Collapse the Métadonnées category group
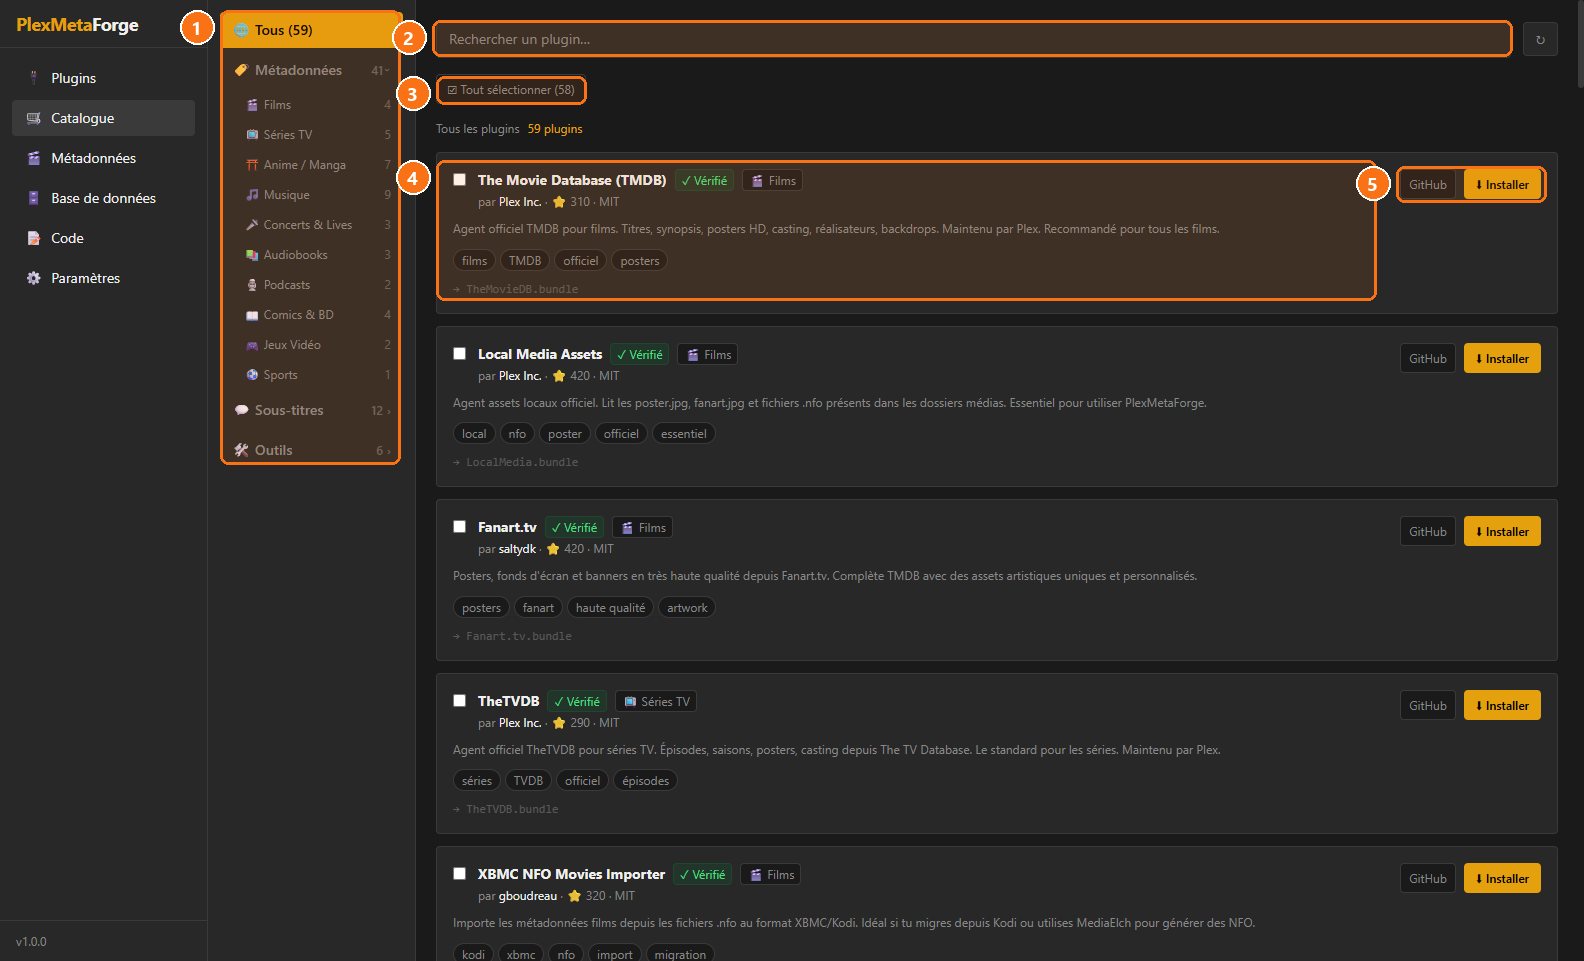This screenshot has width=1584, height=961. click(311, 70)
